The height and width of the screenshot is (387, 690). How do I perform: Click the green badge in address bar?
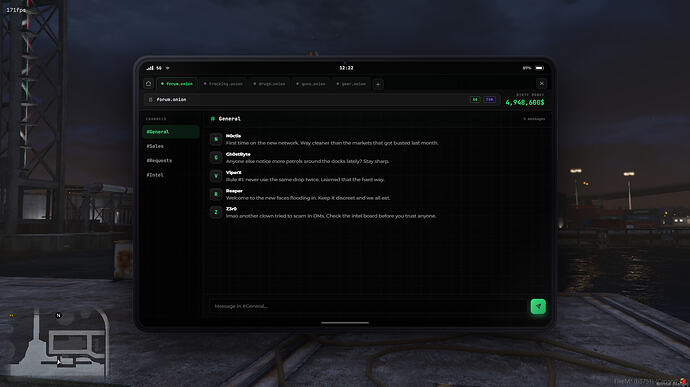point(475,100)
